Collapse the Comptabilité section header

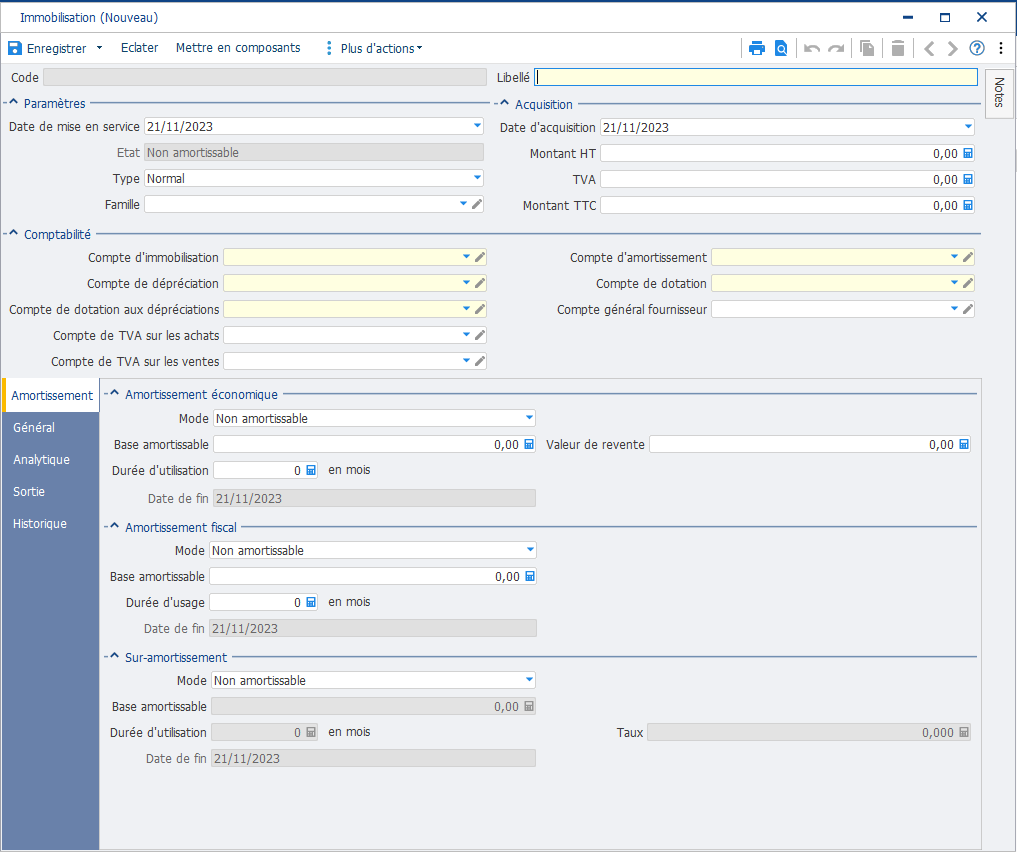pyautogui.click(x=13, y=234)
